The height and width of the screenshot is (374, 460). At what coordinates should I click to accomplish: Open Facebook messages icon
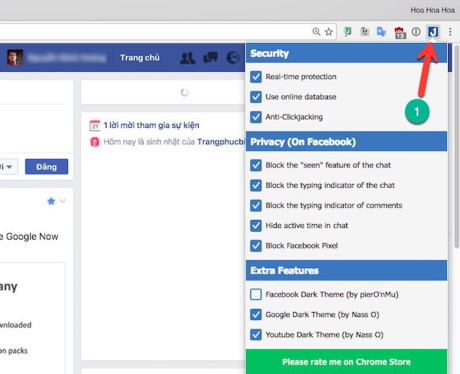(210, 58)
